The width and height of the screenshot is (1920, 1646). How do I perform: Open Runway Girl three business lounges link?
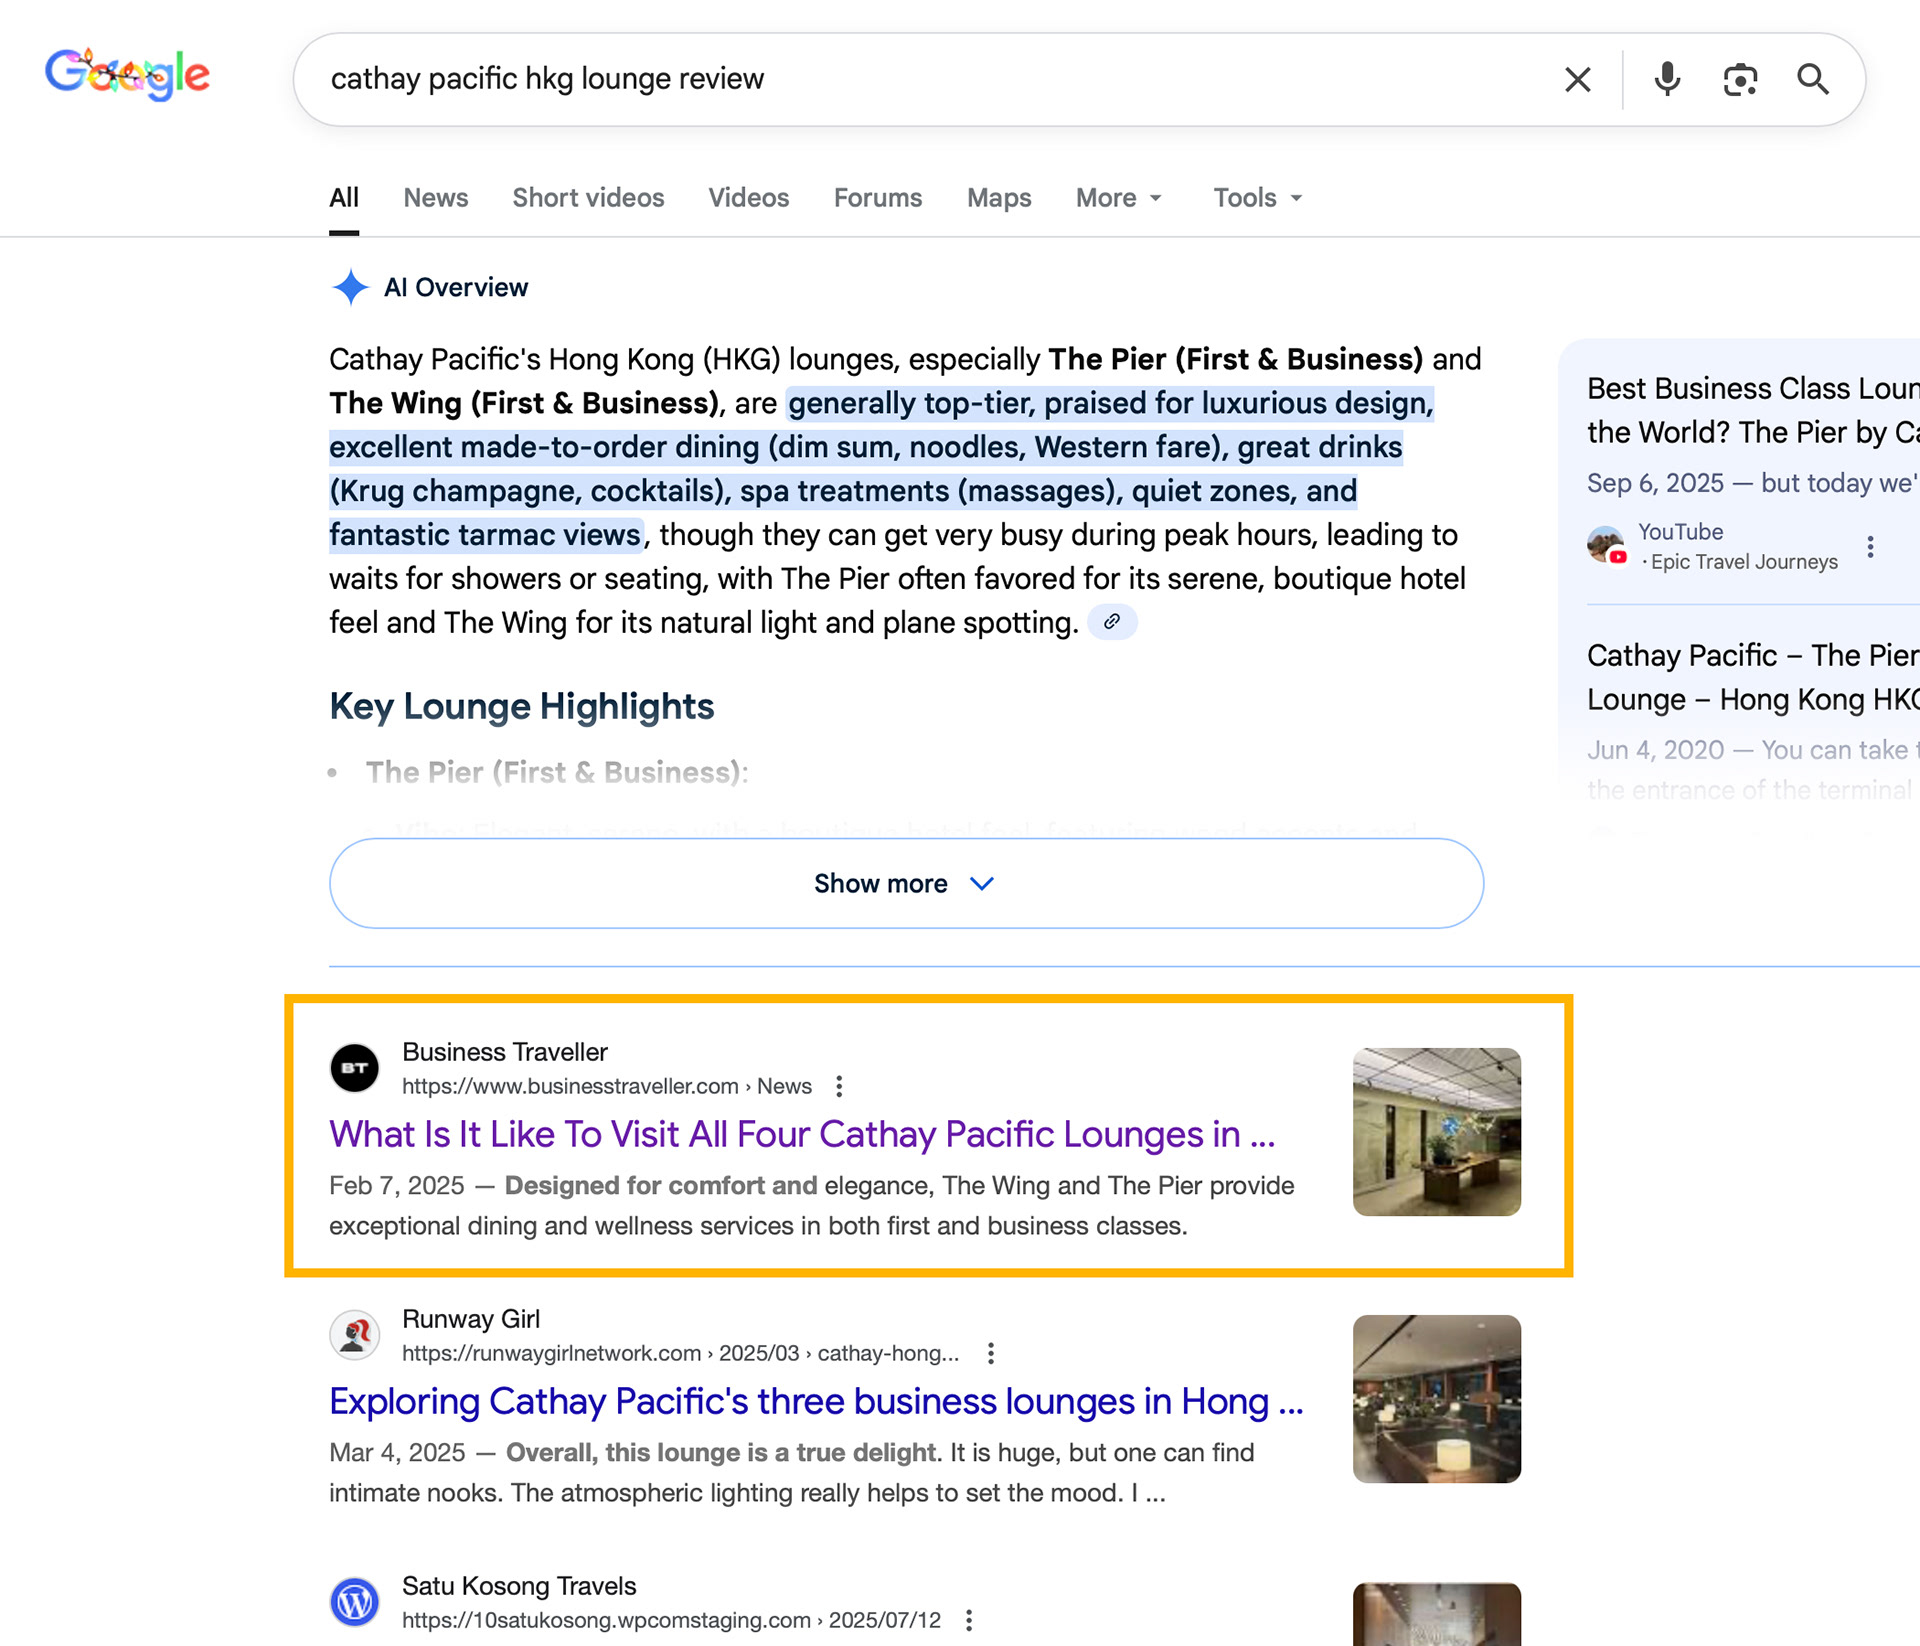[x=815, y=1401]
